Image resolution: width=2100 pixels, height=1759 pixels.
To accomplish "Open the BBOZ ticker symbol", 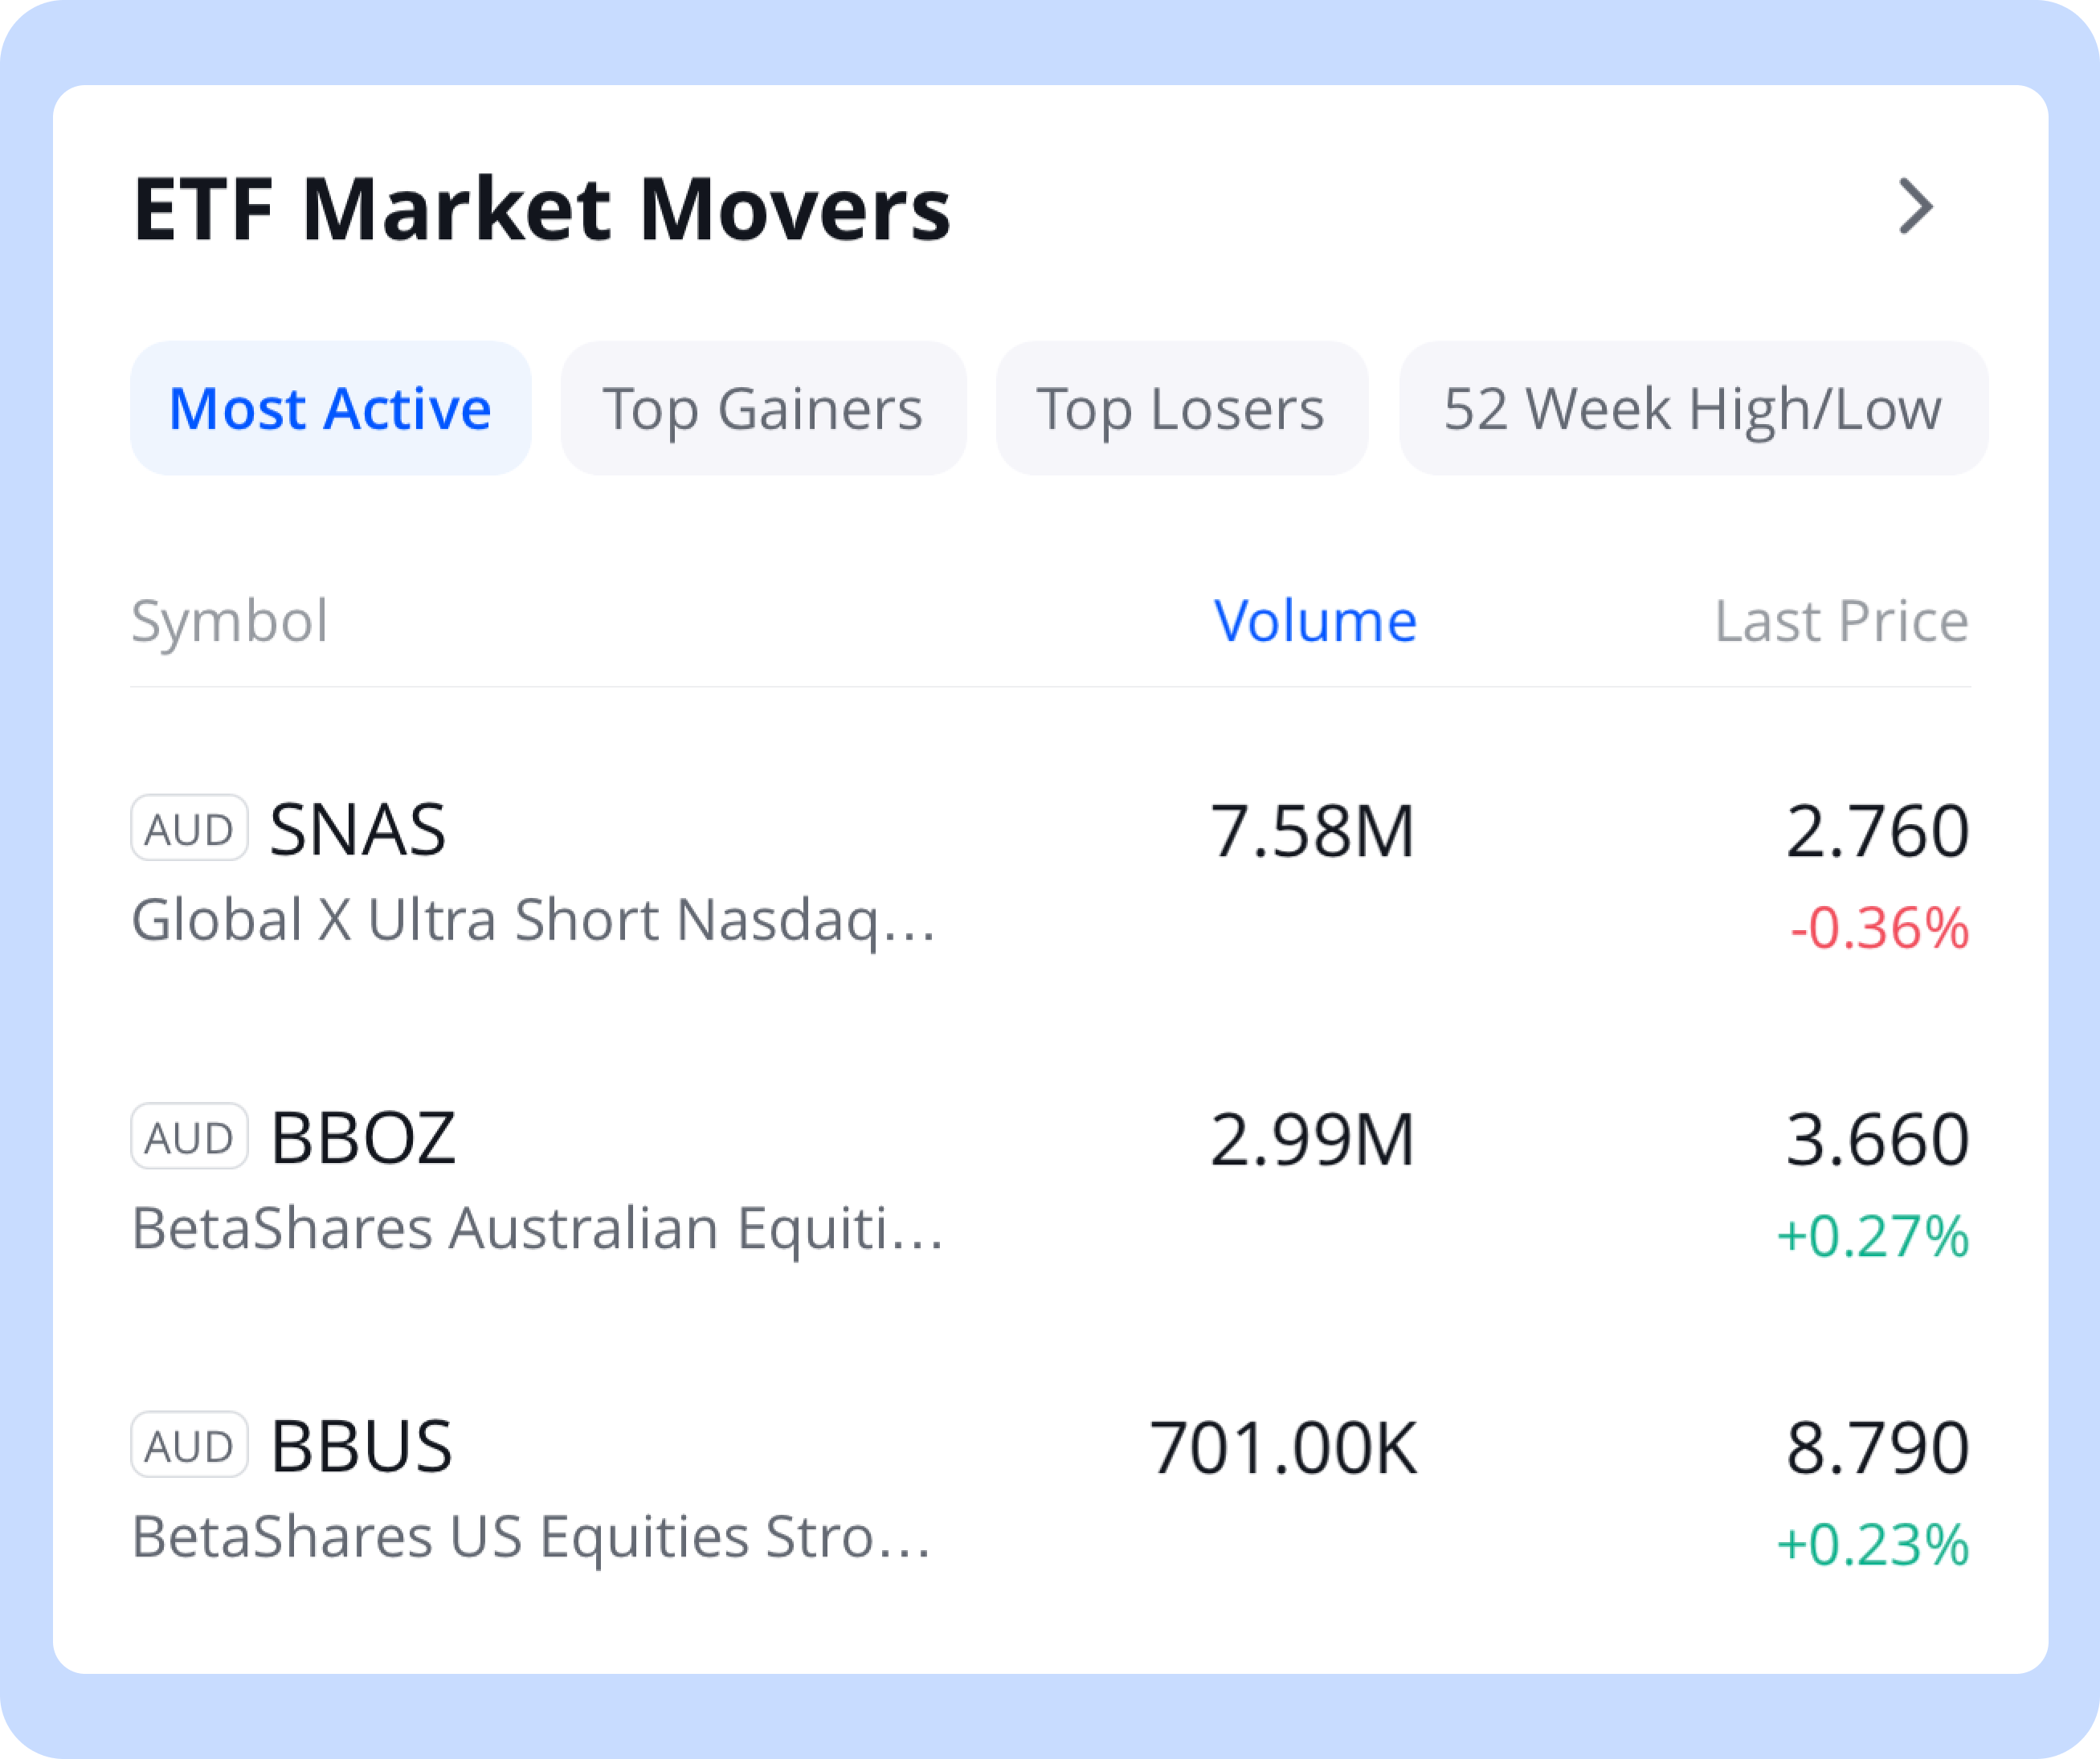I will coord(363,1138).
